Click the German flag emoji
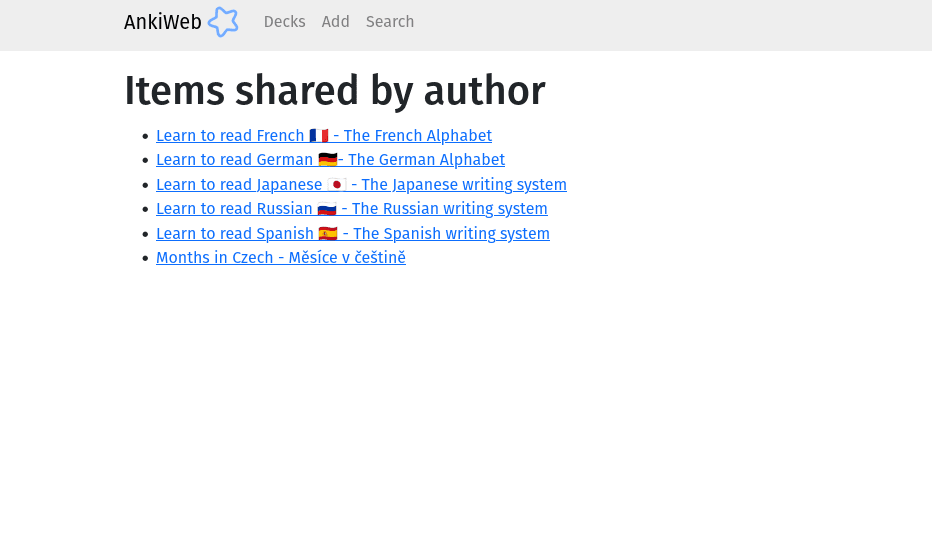This screenshot has height=550, width=932. click(328, 160)
